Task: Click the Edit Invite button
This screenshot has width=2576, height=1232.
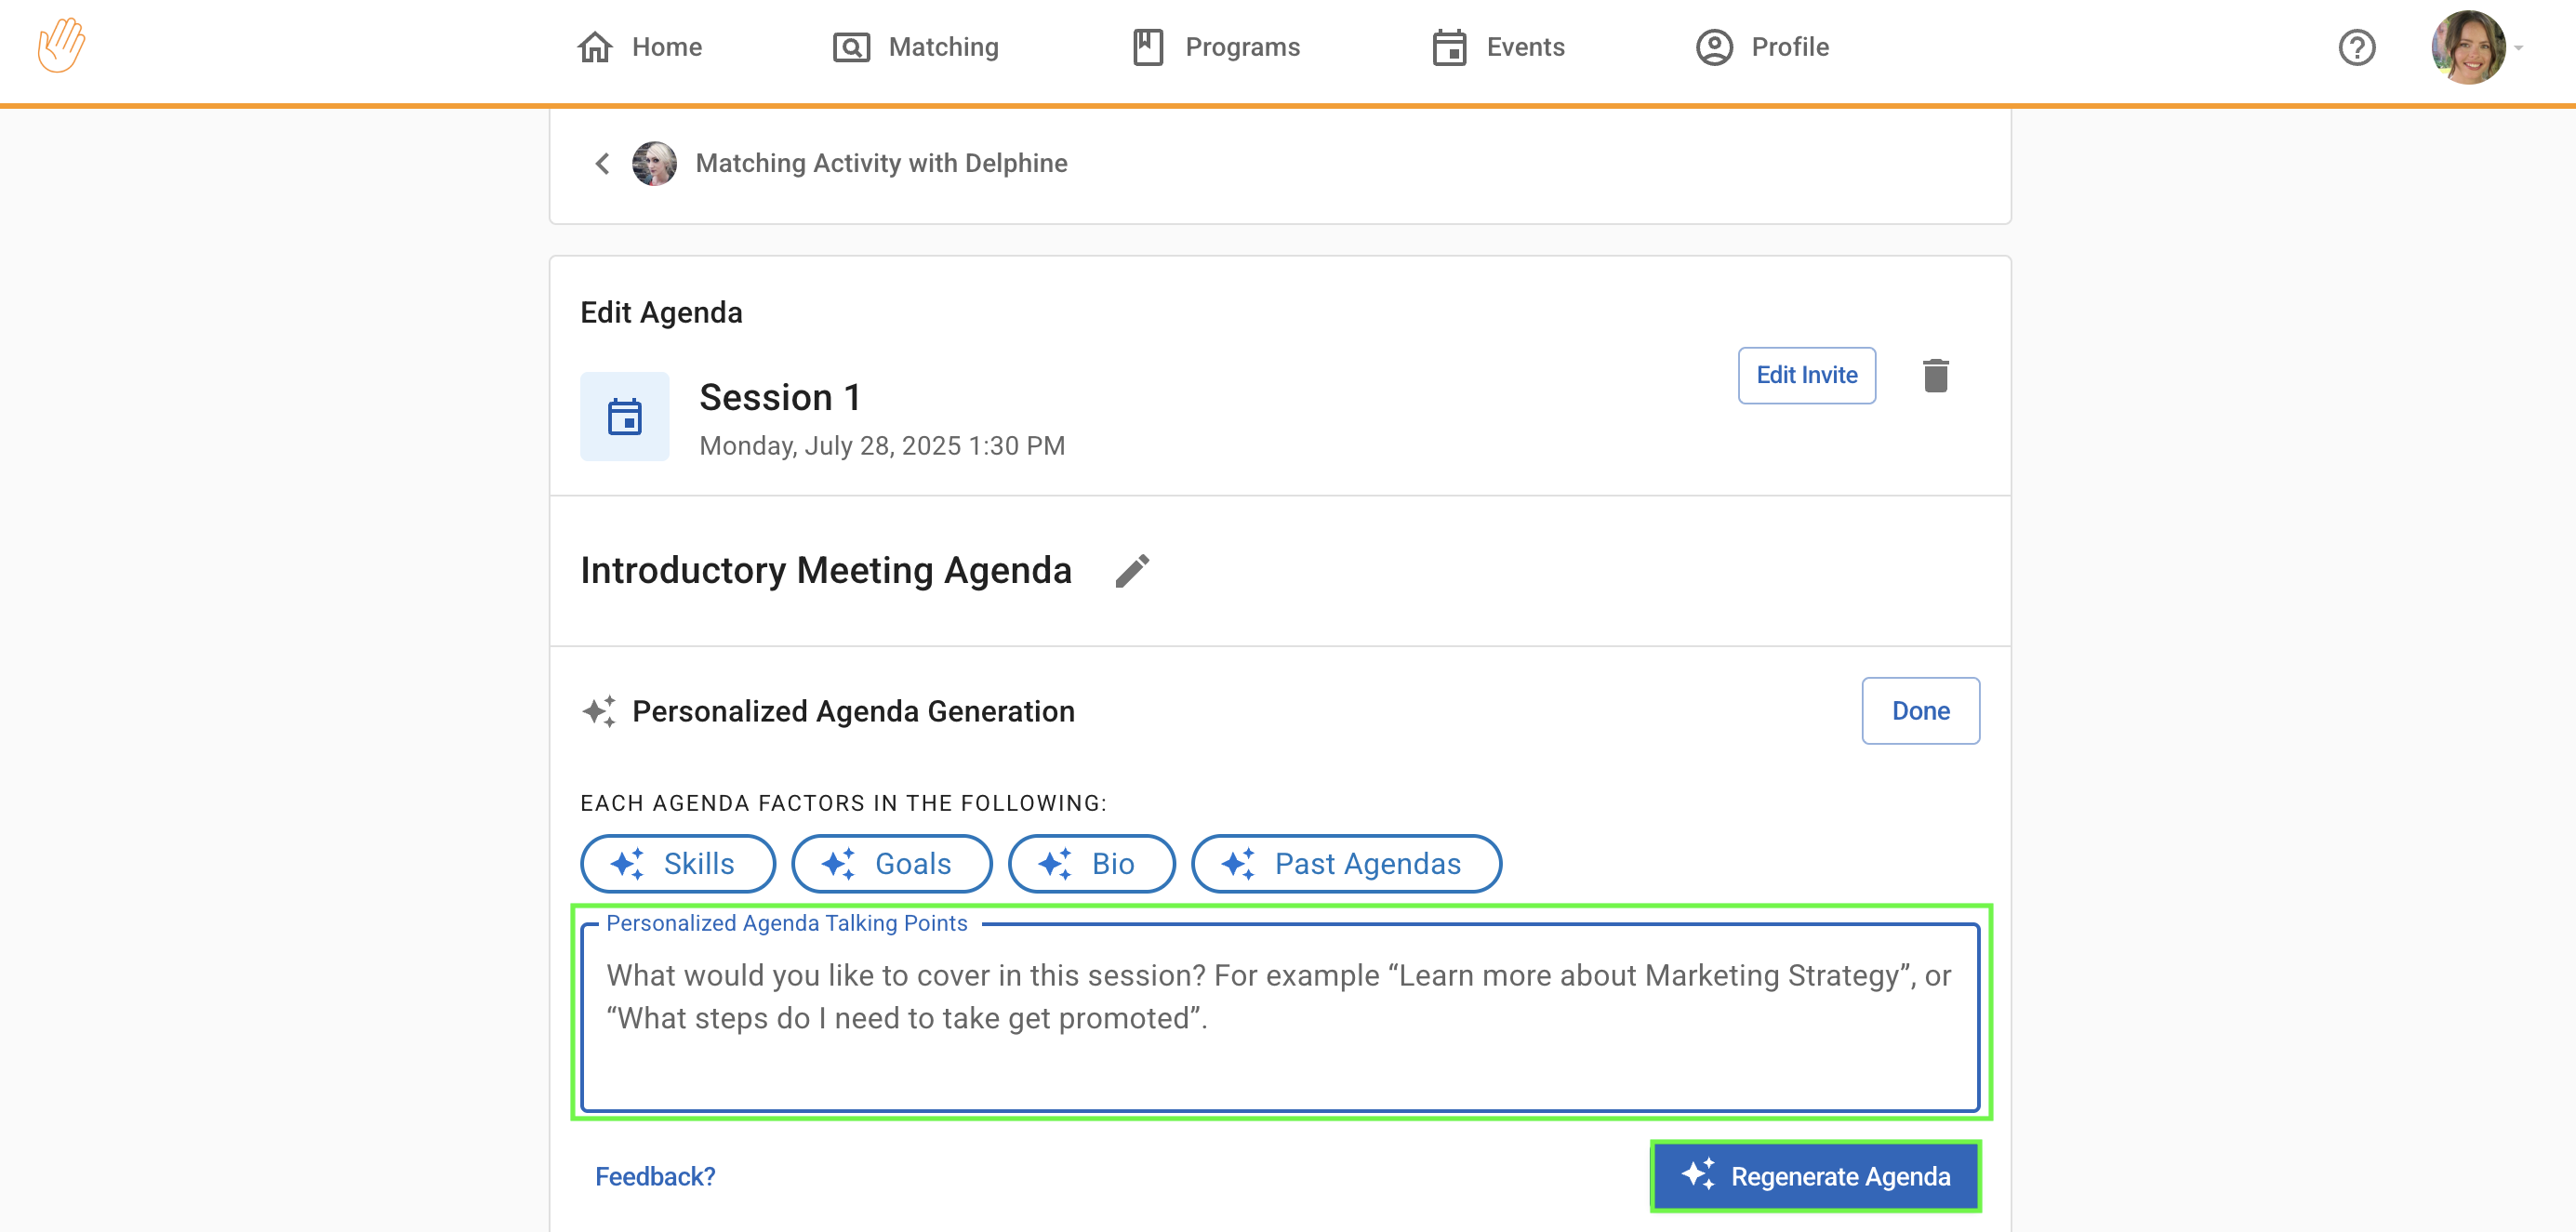Action: click(1806, 375)
